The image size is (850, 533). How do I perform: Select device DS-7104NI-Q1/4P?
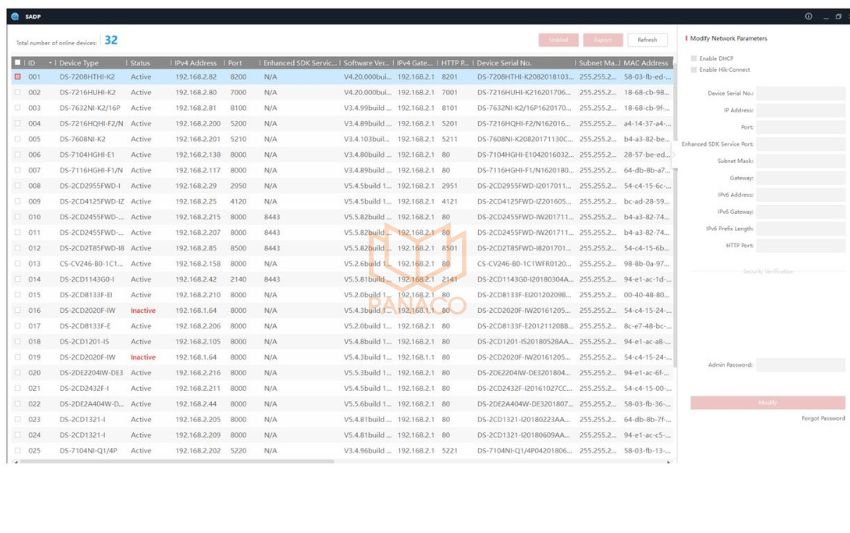[x=342, y=451]
